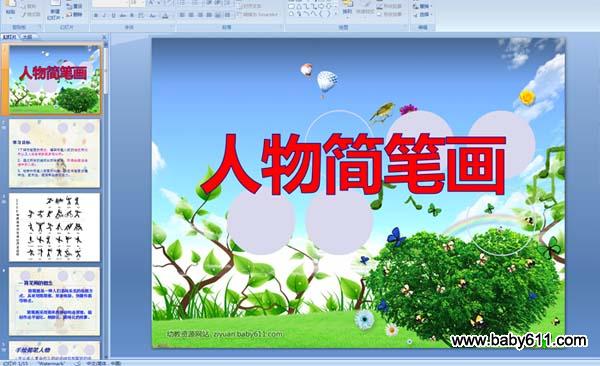Click the New Slide button
The height and width of the screenshot is (366, 600).
pyautogui.click(x=55, y=10)
